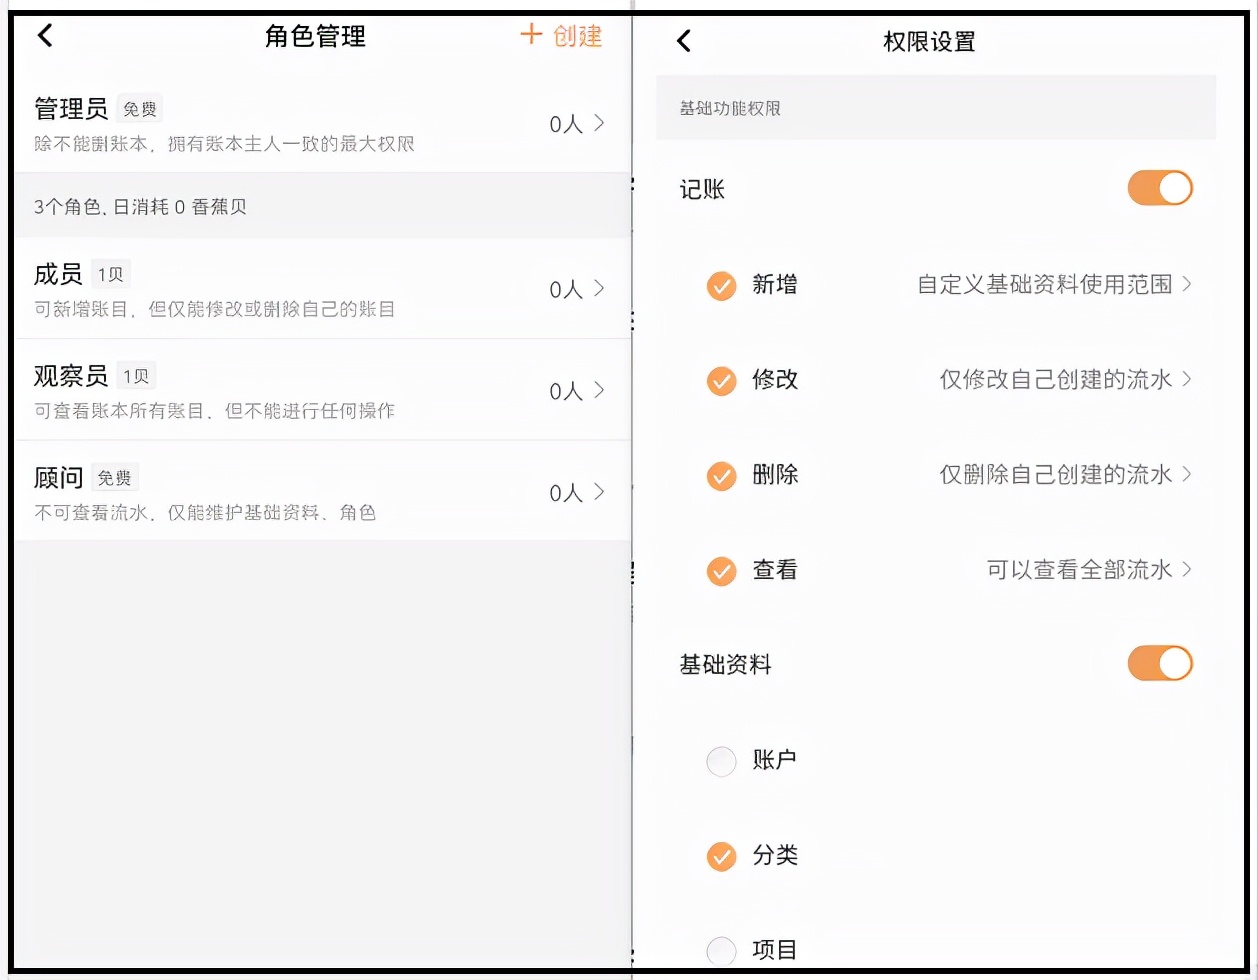Tap the back arrow on 权限设置 screen
Screen dimensions: 1258x980
(x=684, y=40)
